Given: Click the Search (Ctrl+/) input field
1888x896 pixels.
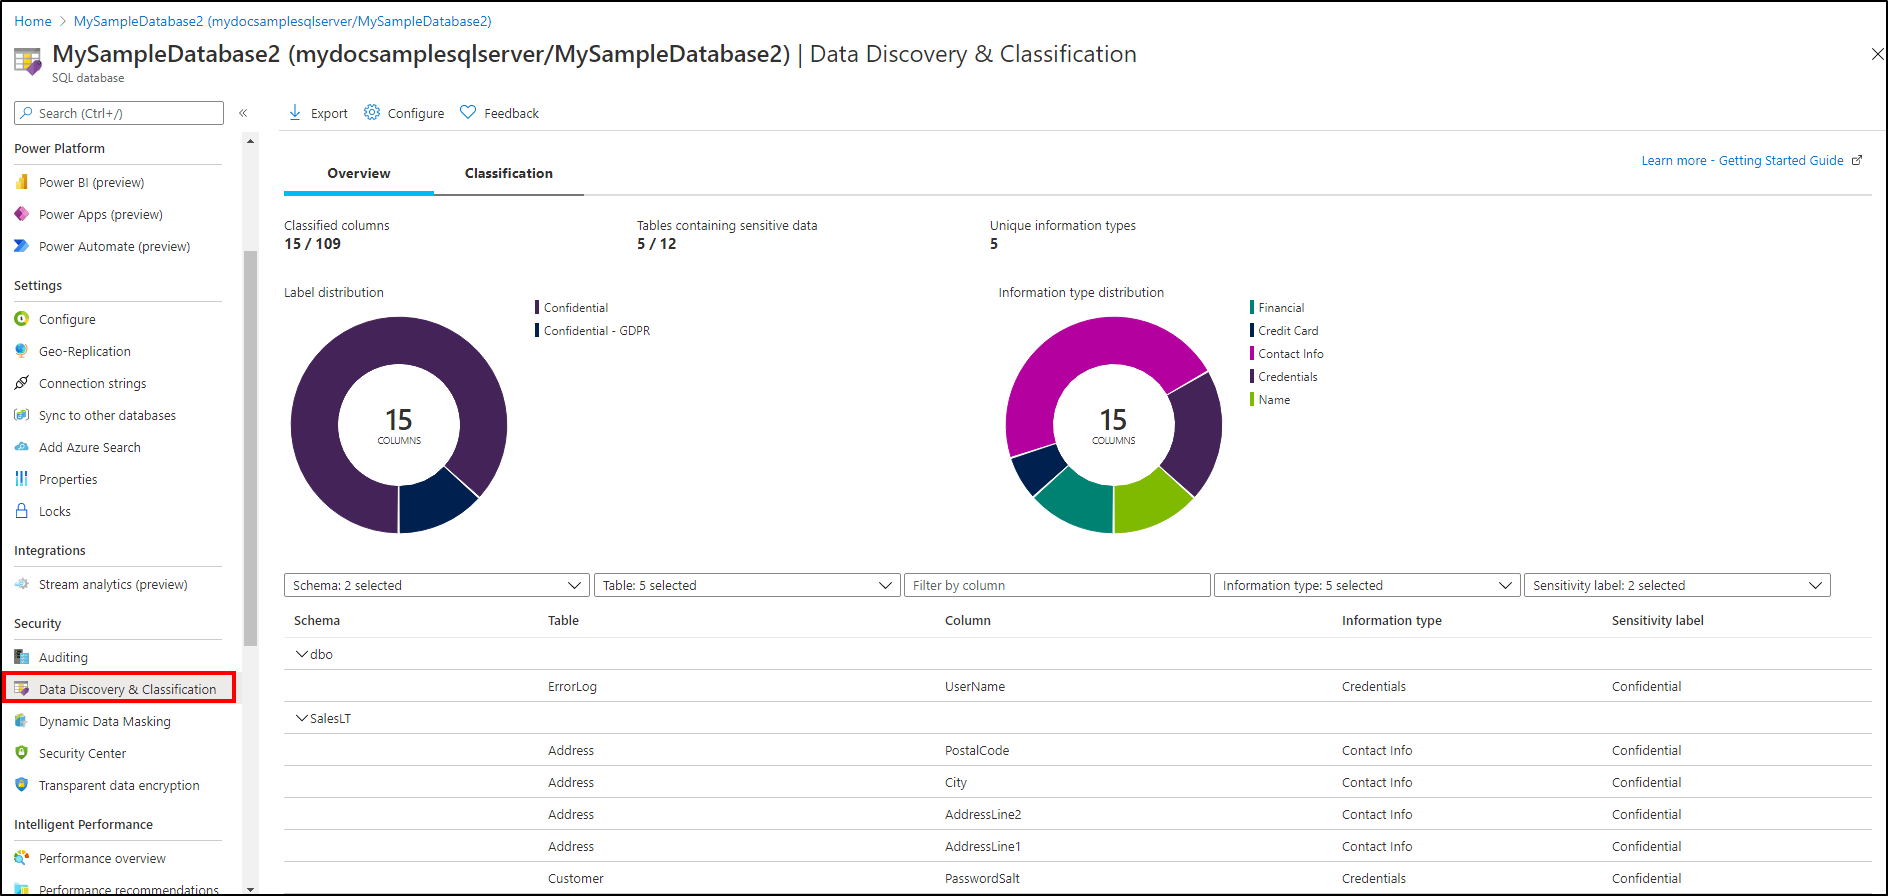Looking at the screenshot, I should (119, 113).
